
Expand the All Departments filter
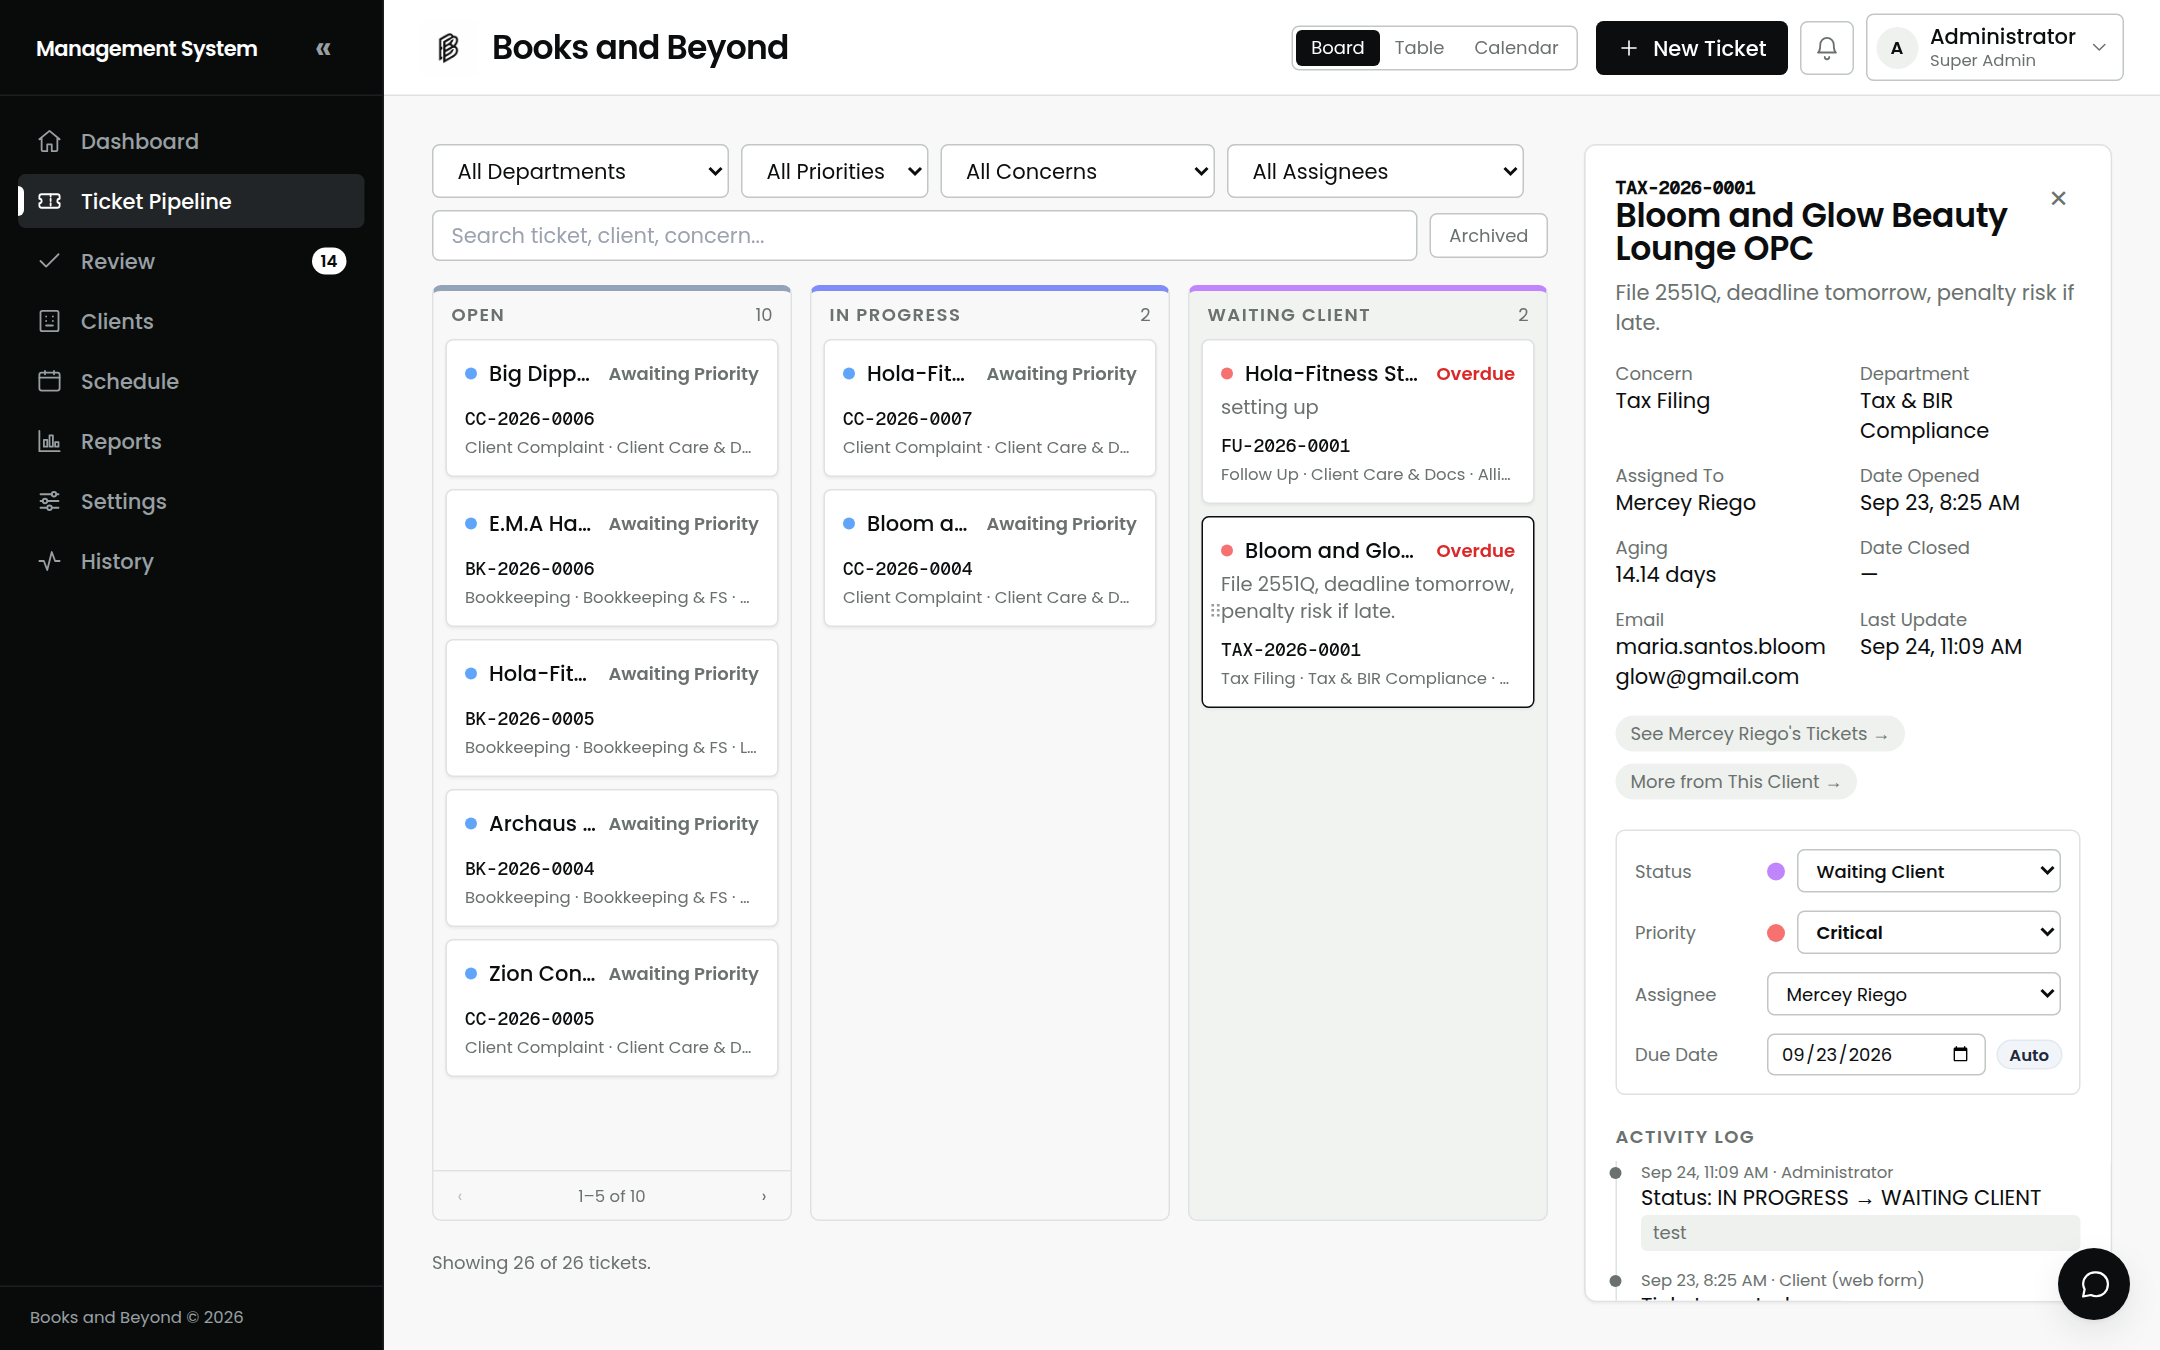(x=580, y=171)
